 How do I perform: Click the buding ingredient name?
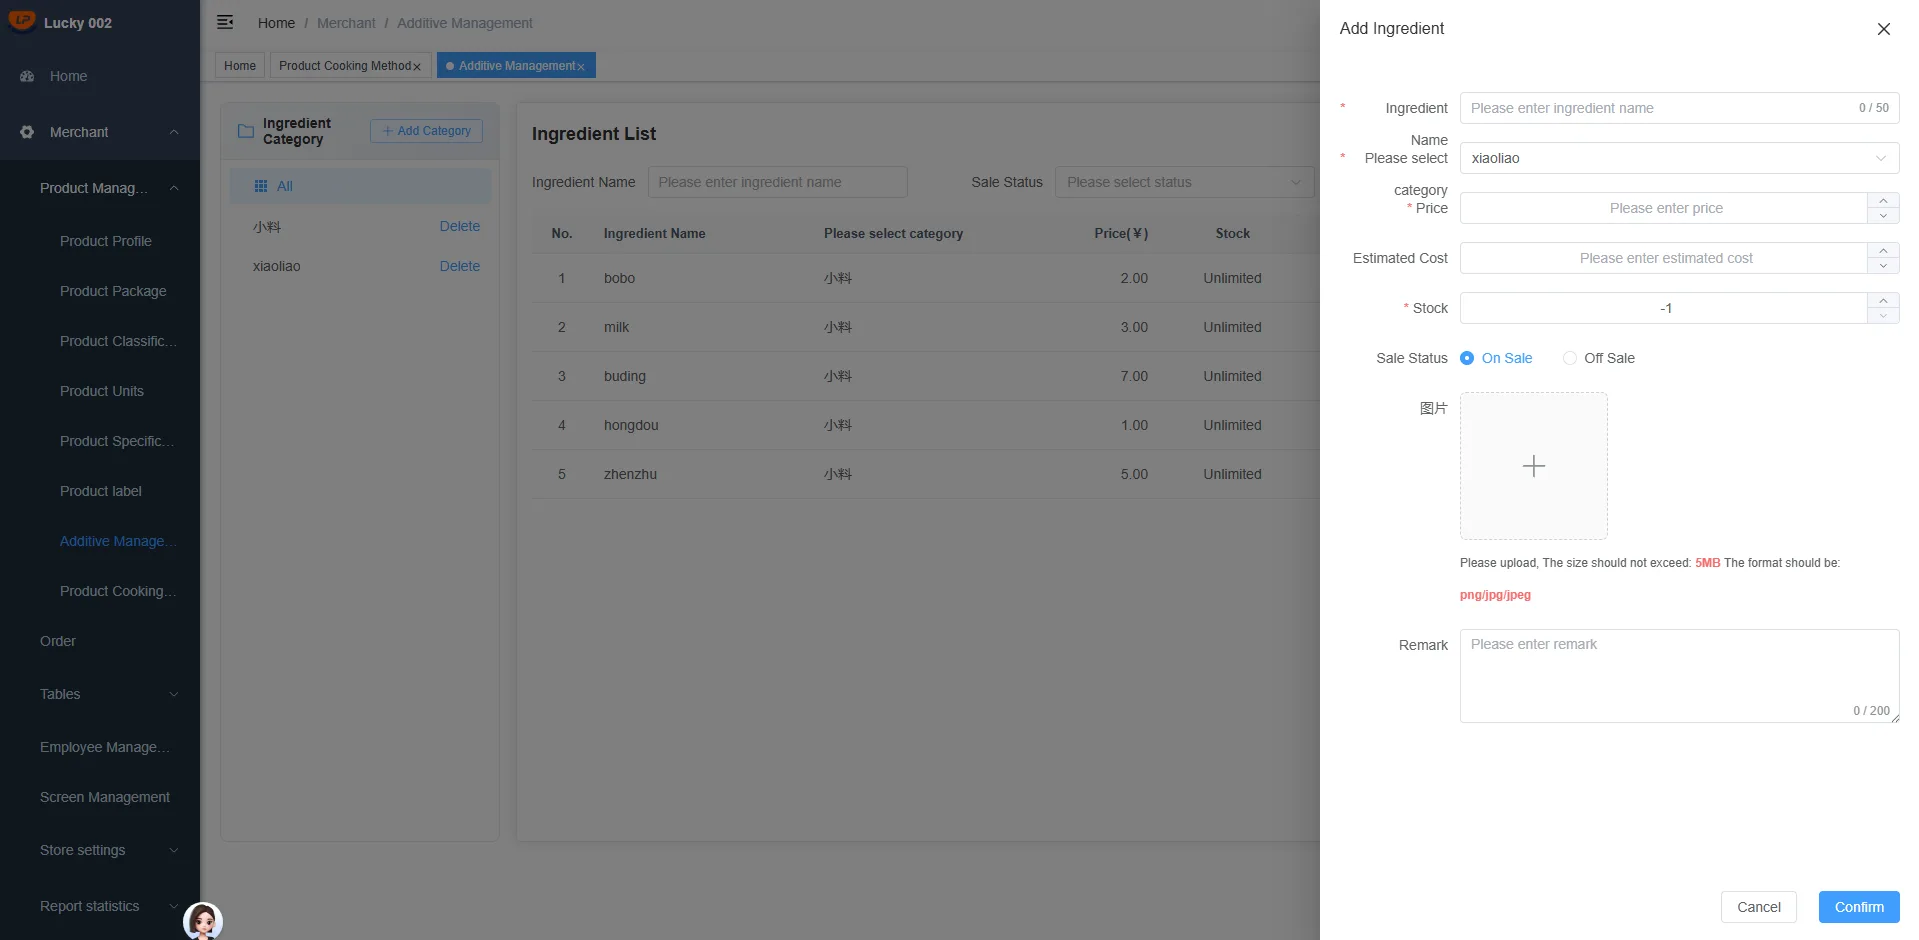point(625,376)
